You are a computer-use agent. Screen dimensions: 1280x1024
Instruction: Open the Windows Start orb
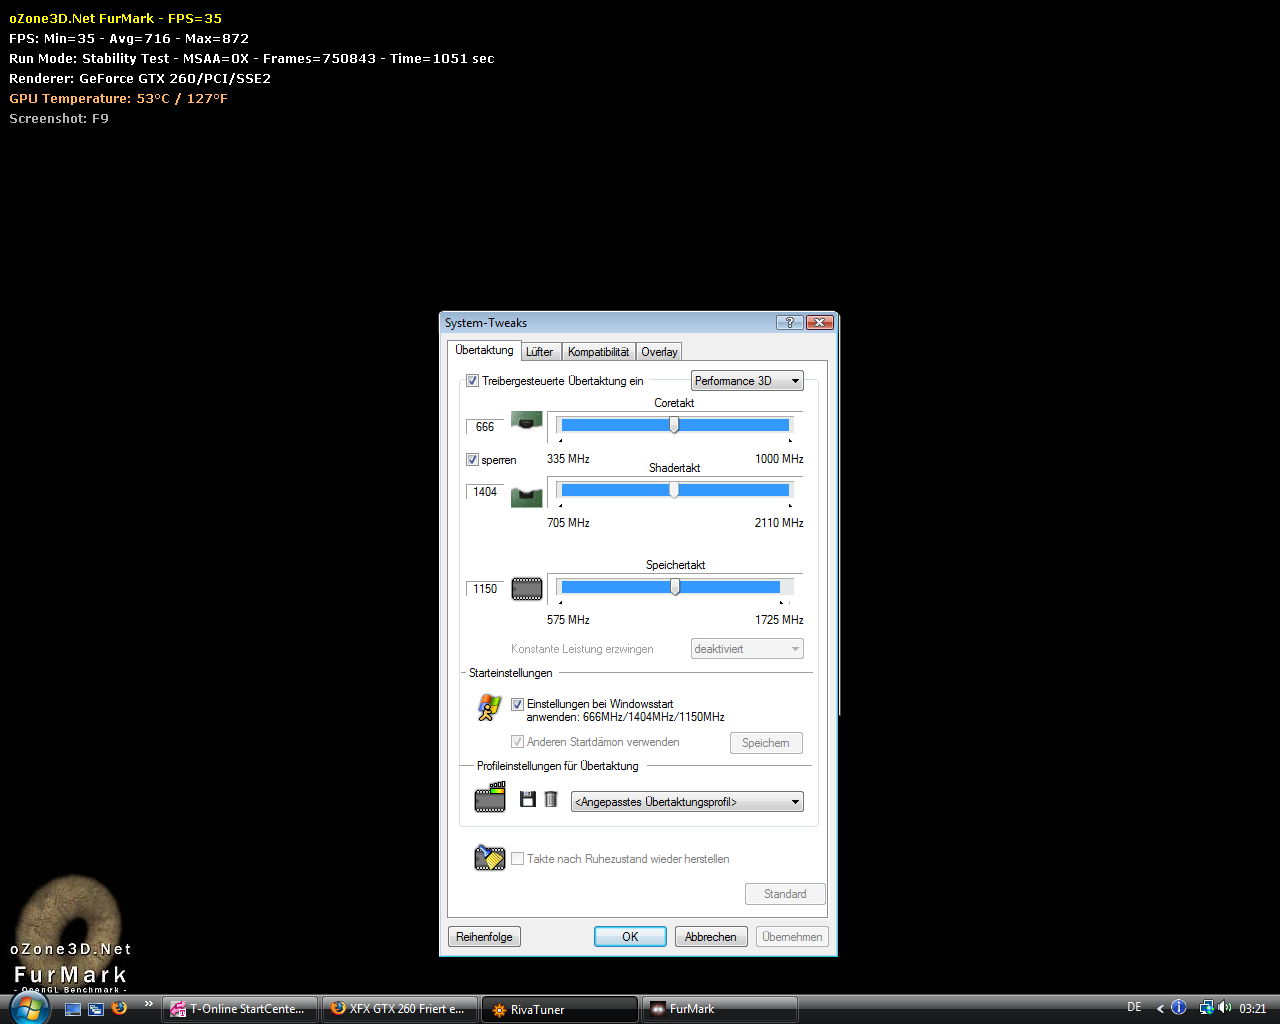pos(30,1008)
